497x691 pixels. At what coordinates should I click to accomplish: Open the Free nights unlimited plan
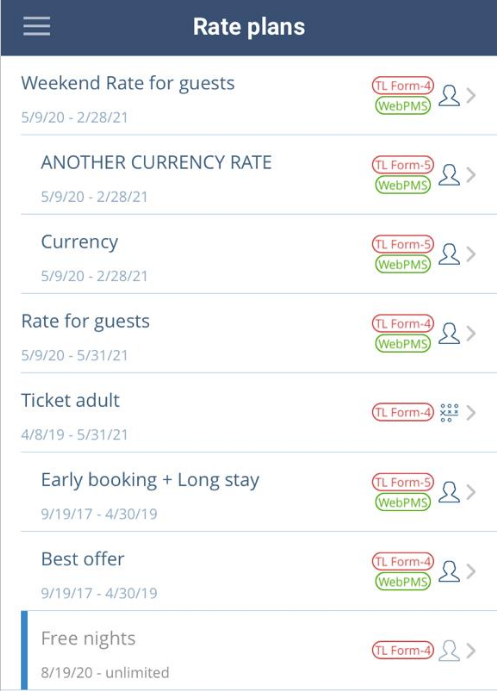click(259, 651)
